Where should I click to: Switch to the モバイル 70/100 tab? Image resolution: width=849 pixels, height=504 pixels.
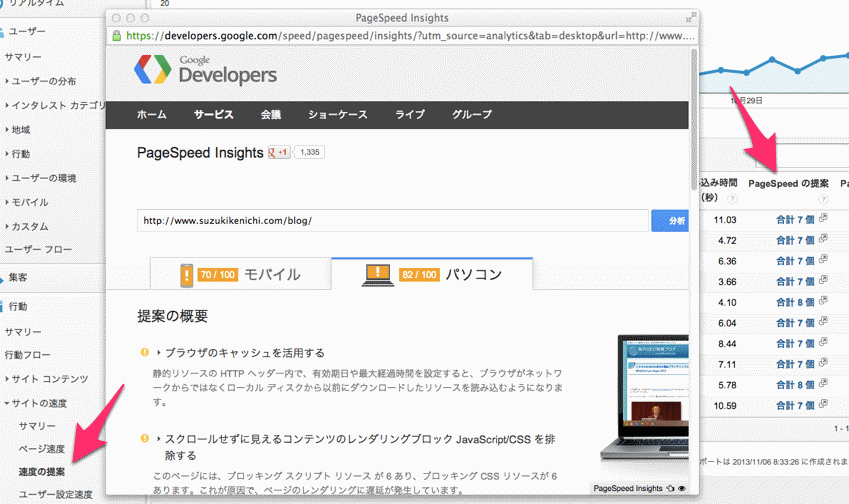point(240,274)
